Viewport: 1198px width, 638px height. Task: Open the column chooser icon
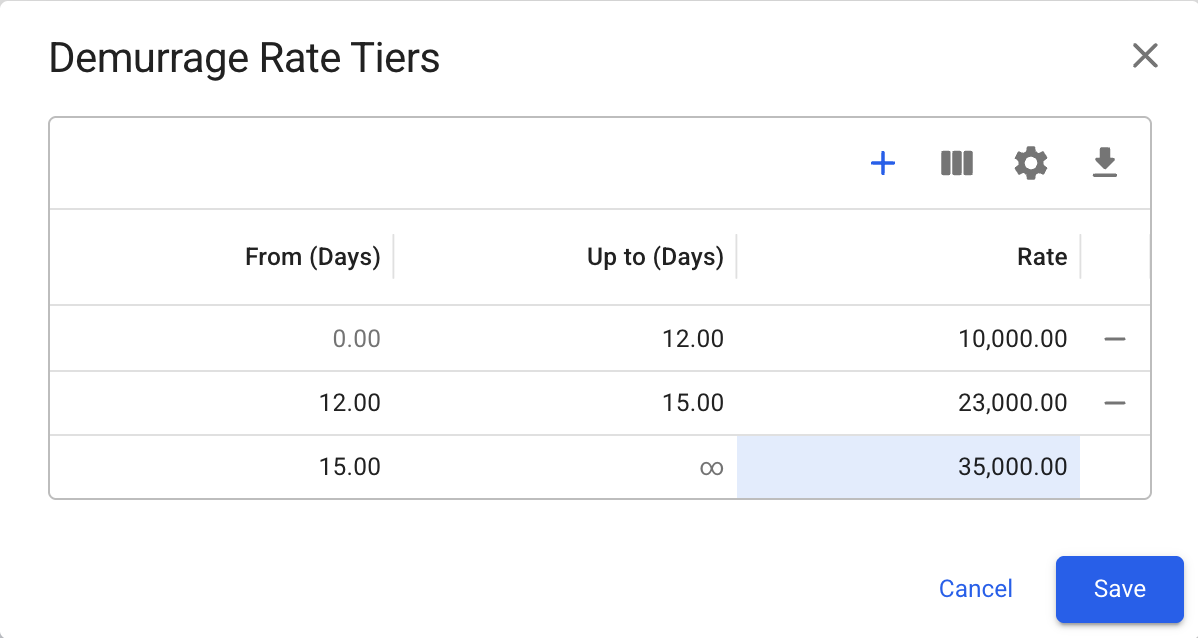click(957, 163)
